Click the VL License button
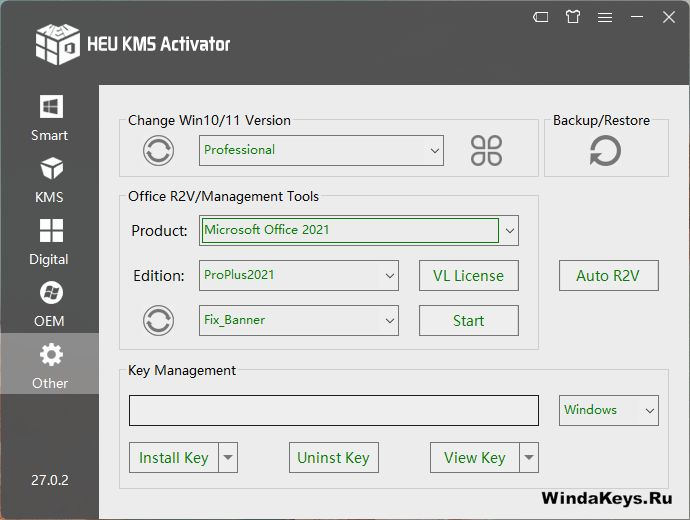This screenshot has height=520, width=690. pyautogui.click(x=469, y=275)
